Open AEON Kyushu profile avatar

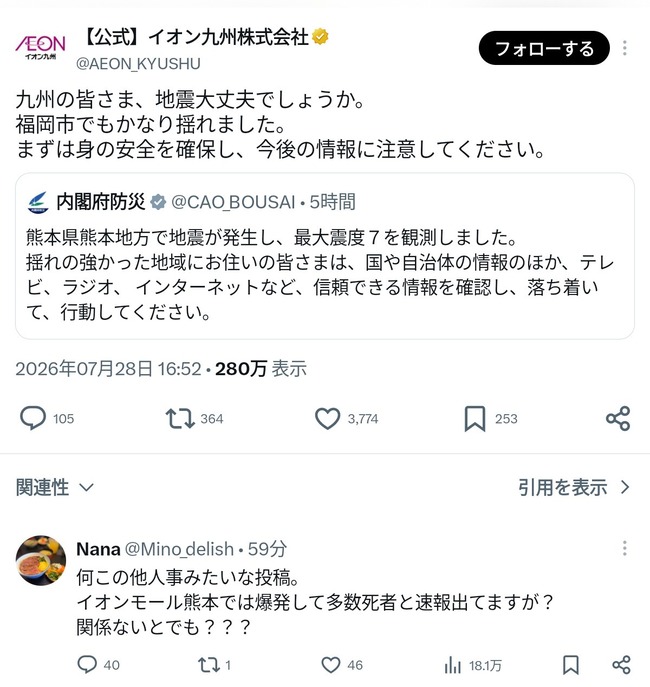(40, 45)
